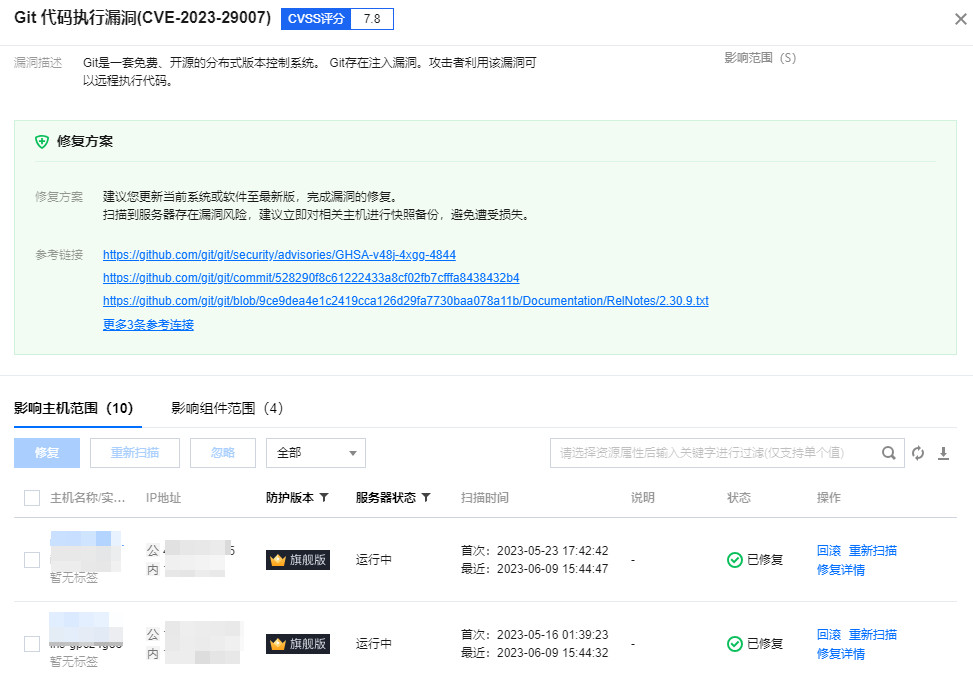Check the second host row checkbox
Viewport: 973px width, 680px height.
tap(32, 644)
